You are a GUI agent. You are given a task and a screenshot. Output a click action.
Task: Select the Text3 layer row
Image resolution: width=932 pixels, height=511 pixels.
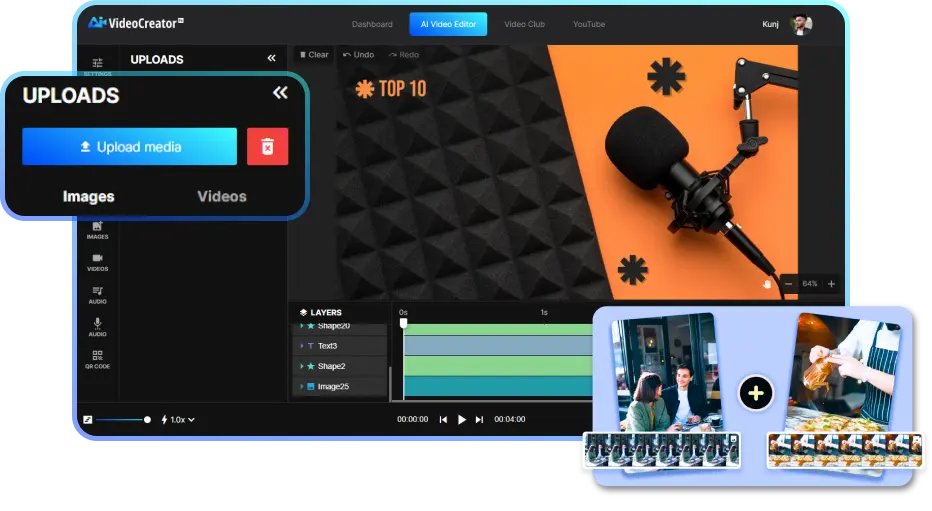coord(340,346)
